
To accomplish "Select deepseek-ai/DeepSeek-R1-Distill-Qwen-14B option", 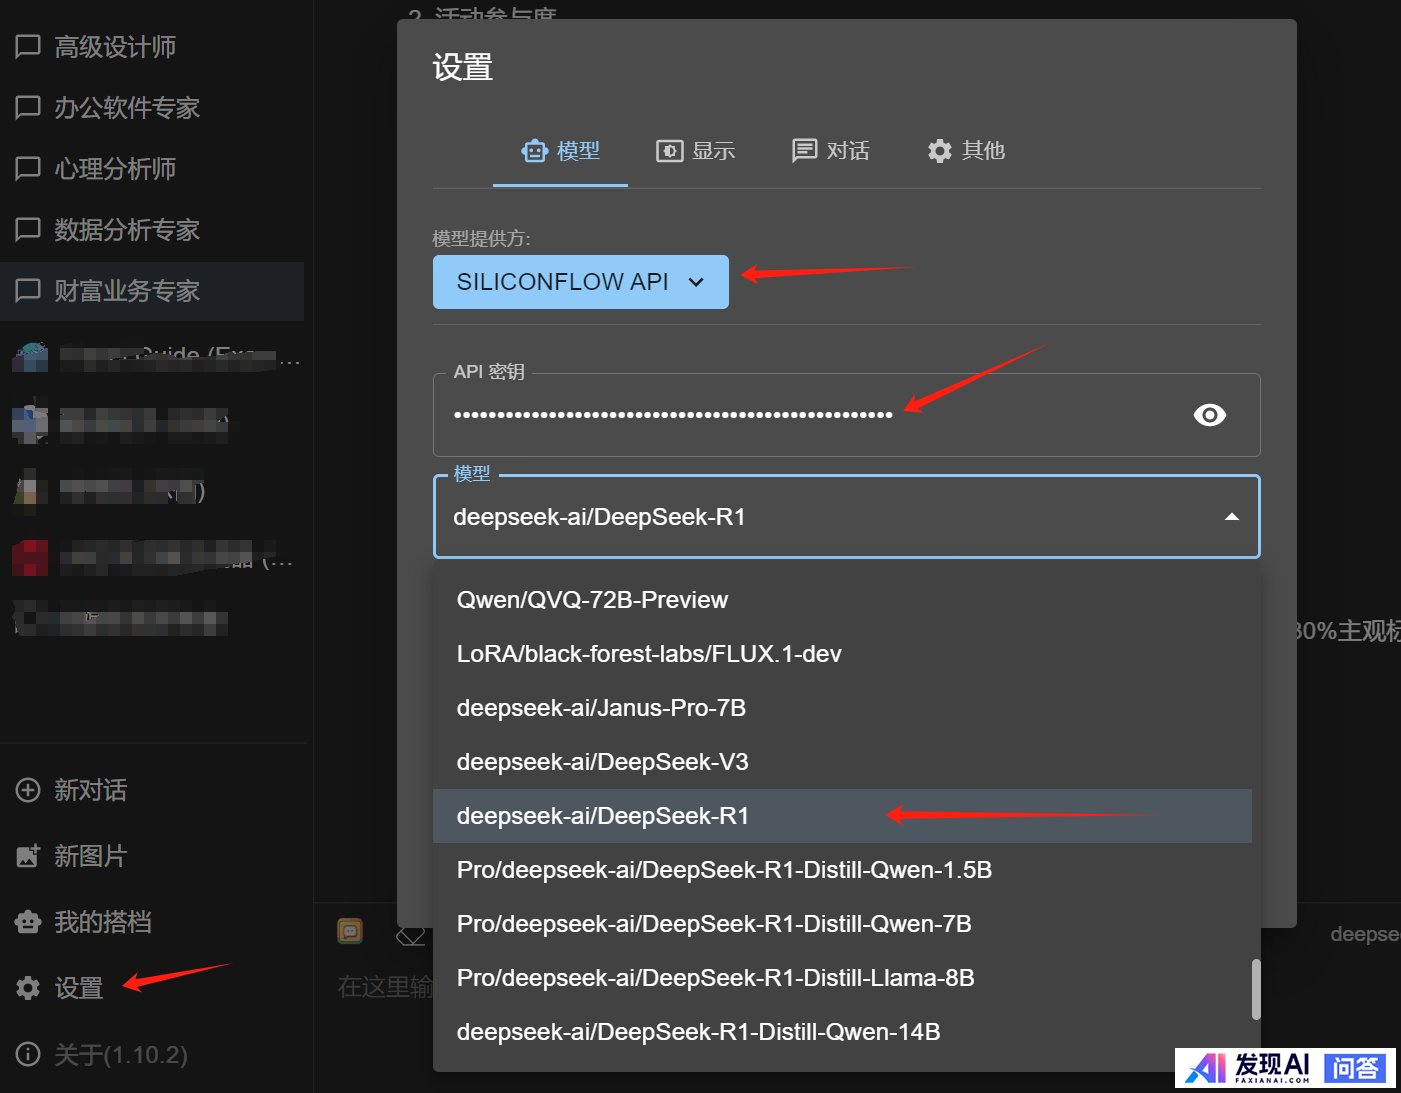I will pyautogui.click(x=842, y=1032).
